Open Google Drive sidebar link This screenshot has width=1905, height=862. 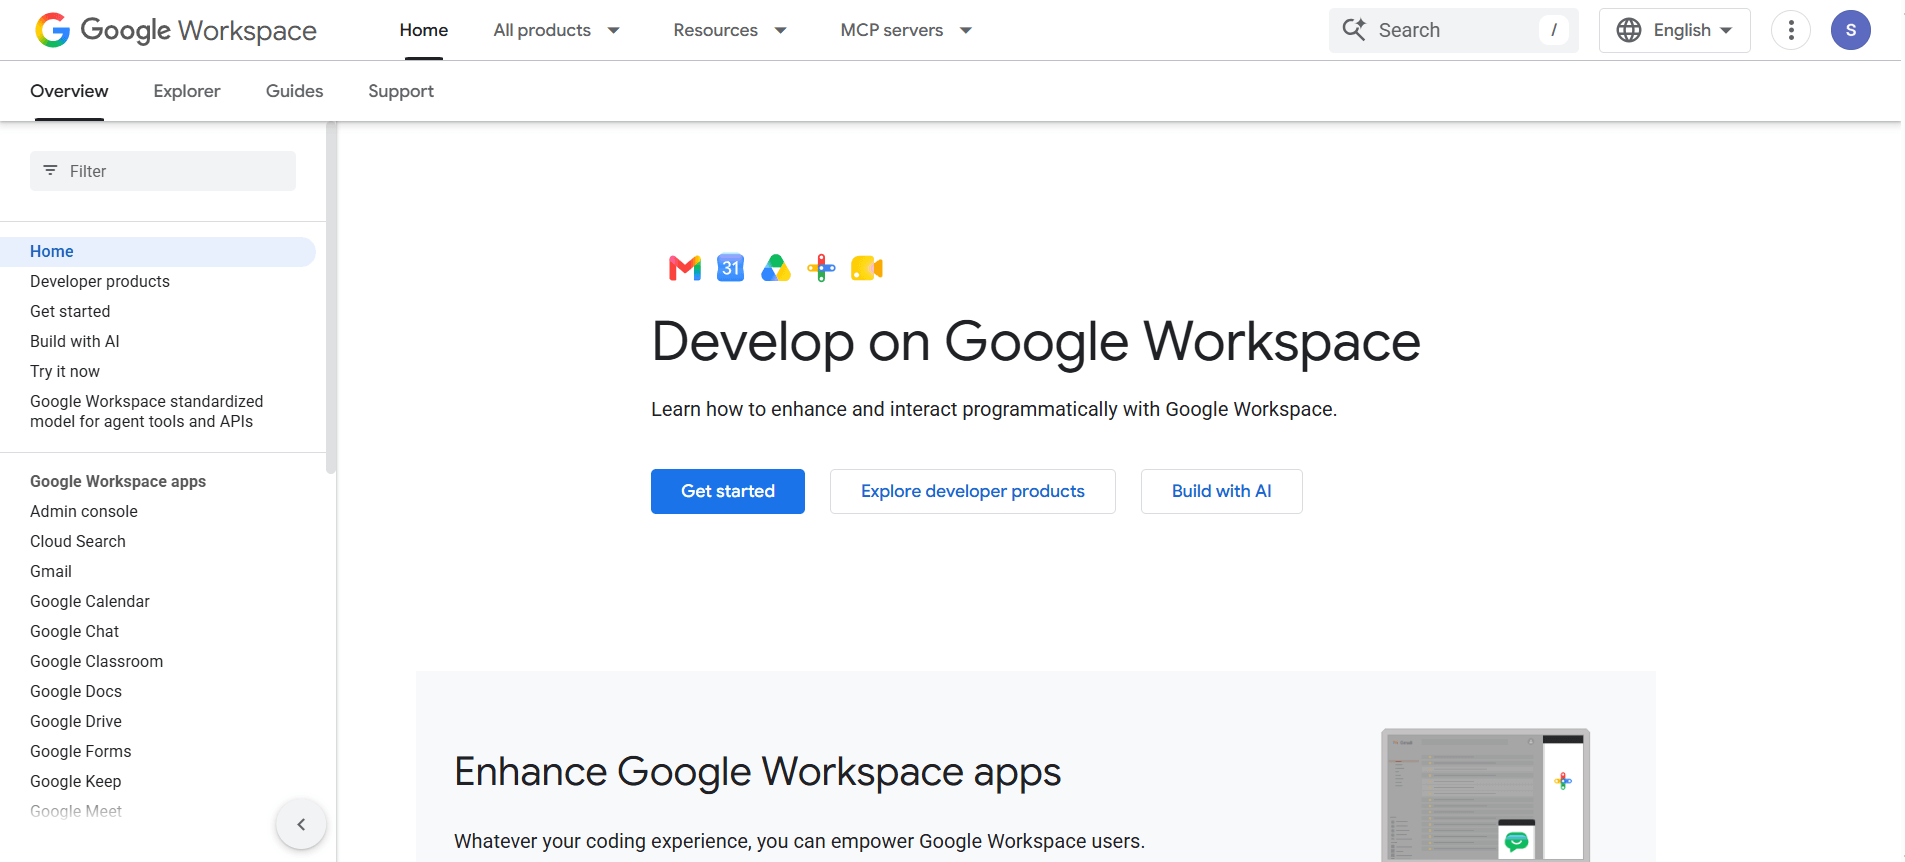click(x=76, y=721)
